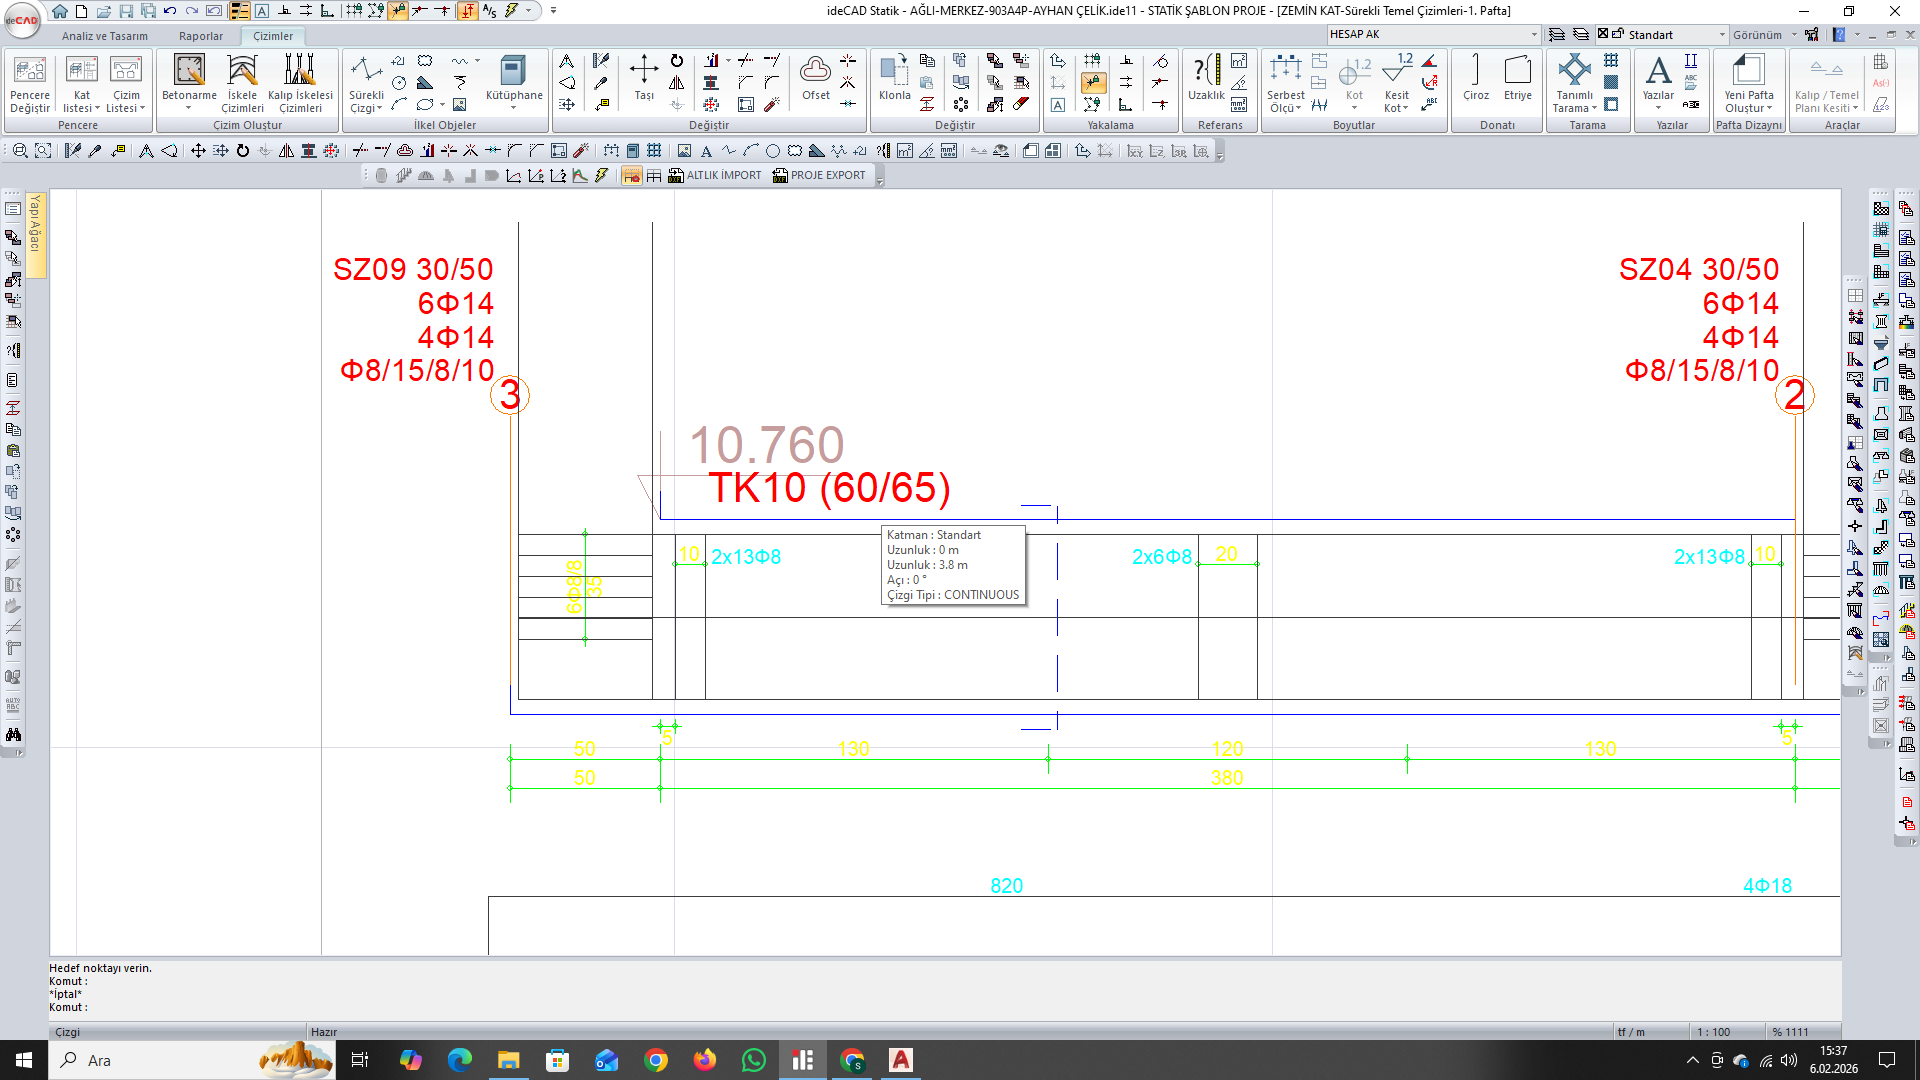The image size is (1920, 1080).
Task: Open the Yapı Ağacı side panel
Action: [35, 224]
